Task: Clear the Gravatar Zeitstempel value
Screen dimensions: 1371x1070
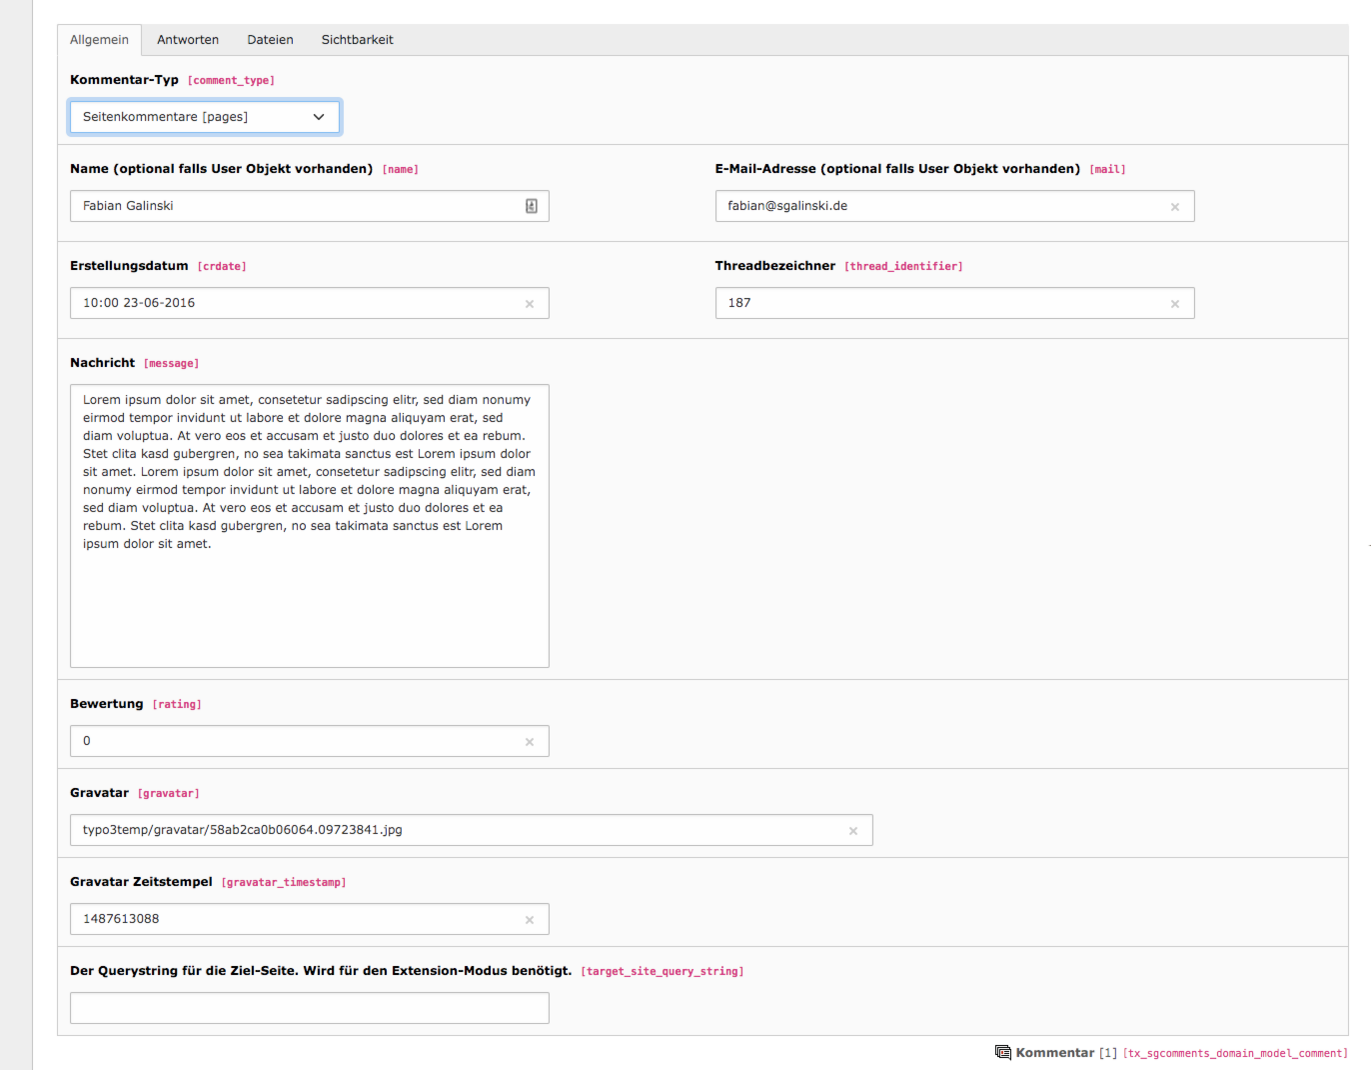Action: point(529,919)
